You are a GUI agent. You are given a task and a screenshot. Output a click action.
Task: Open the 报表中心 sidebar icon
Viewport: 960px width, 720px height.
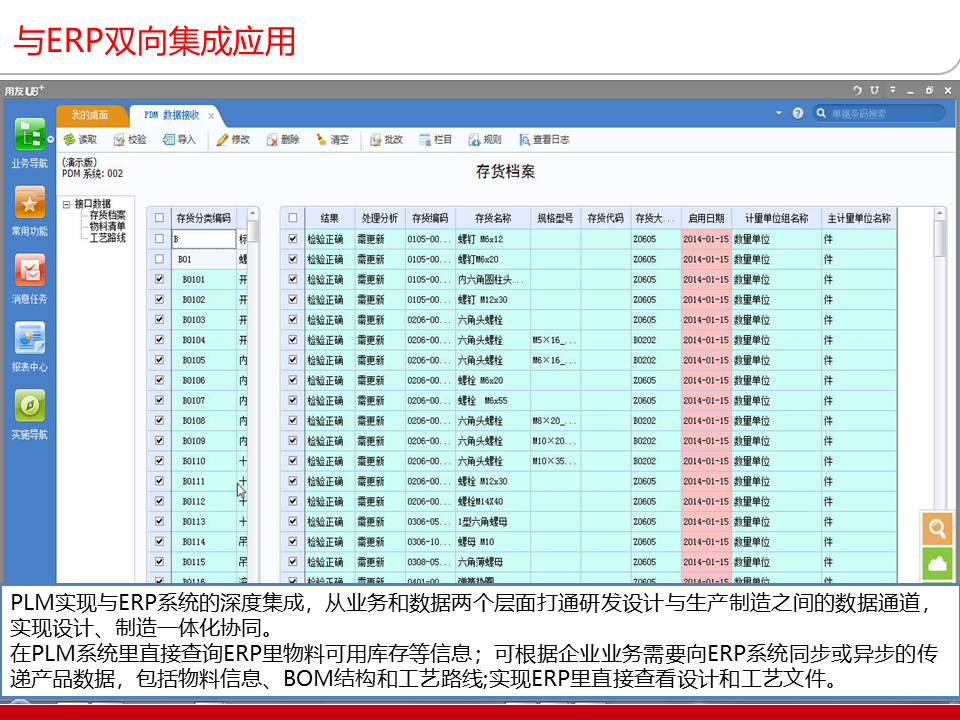29,337
